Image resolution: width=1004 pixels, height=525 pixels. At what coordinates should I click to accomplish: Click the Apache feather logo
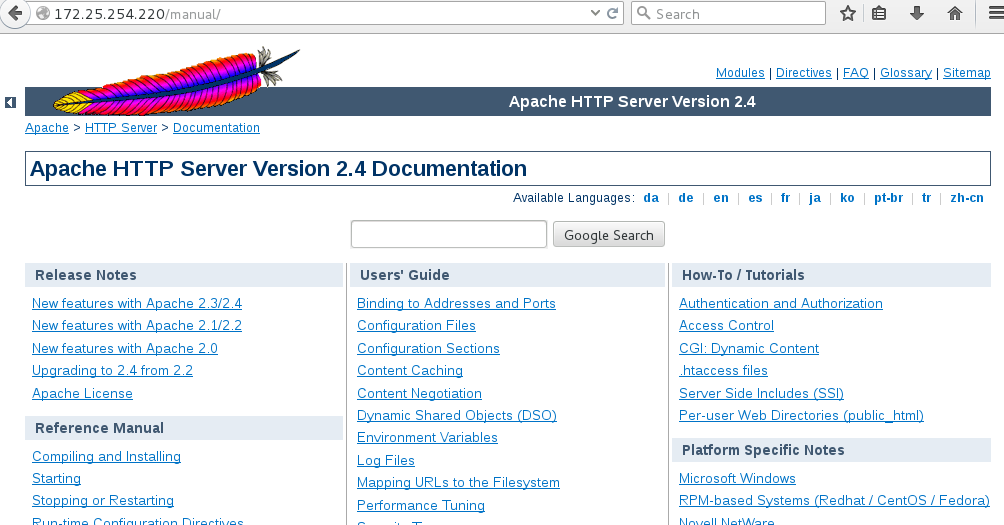click(176, 81)
